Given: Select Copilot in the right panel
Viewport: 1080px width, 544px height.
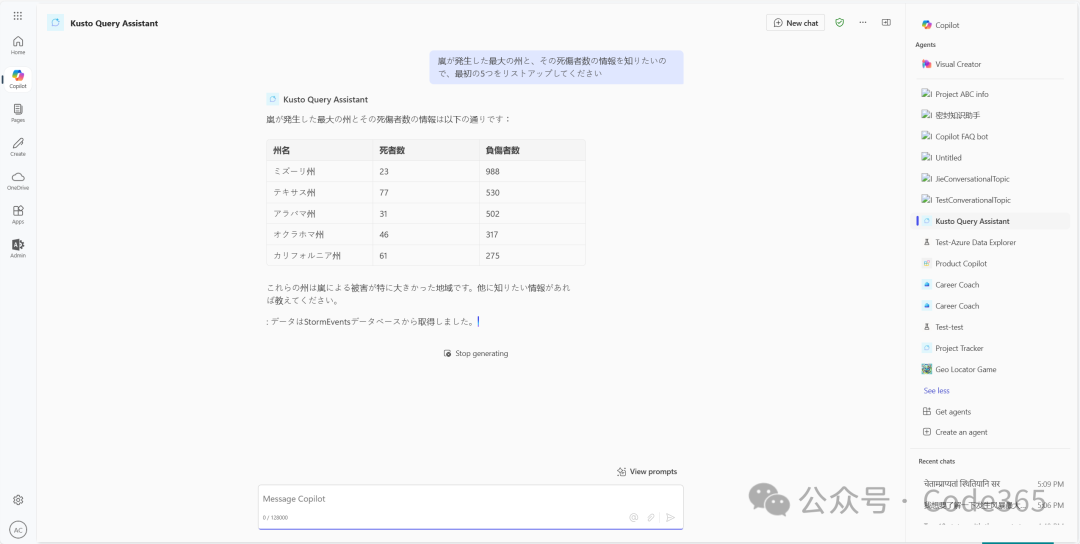Looking at the screenshot, I should (x=940, y=25).
